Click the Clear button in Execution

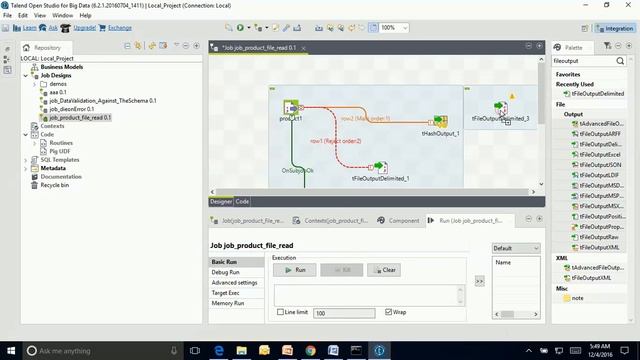384,270
